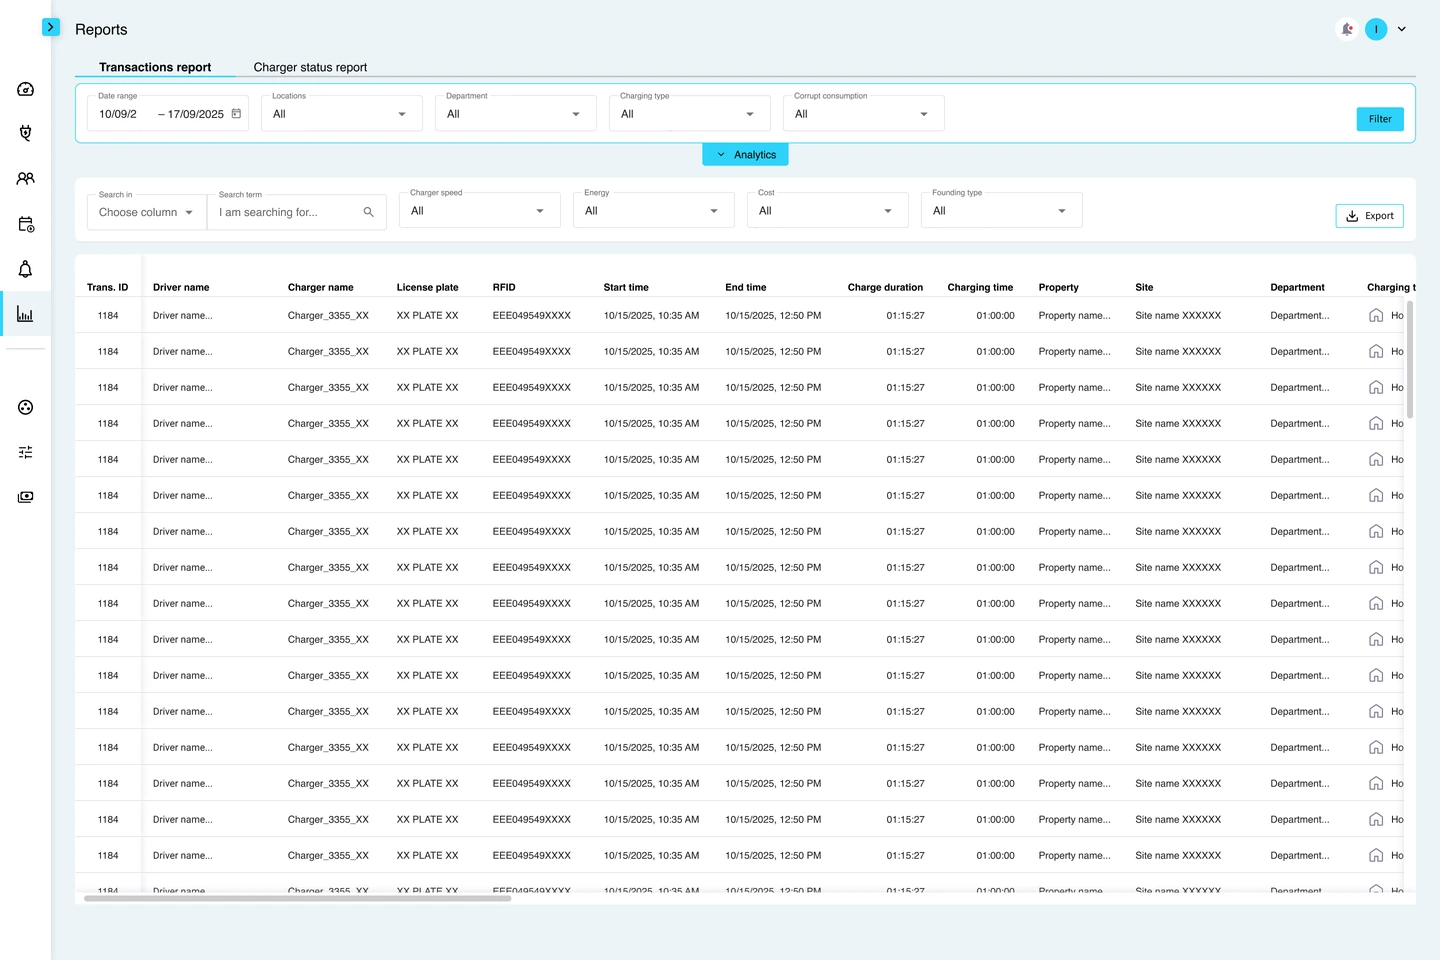Screen dimensions: 1440x960
Task: Open the Choose column dropdown
Action: point(147,212)
